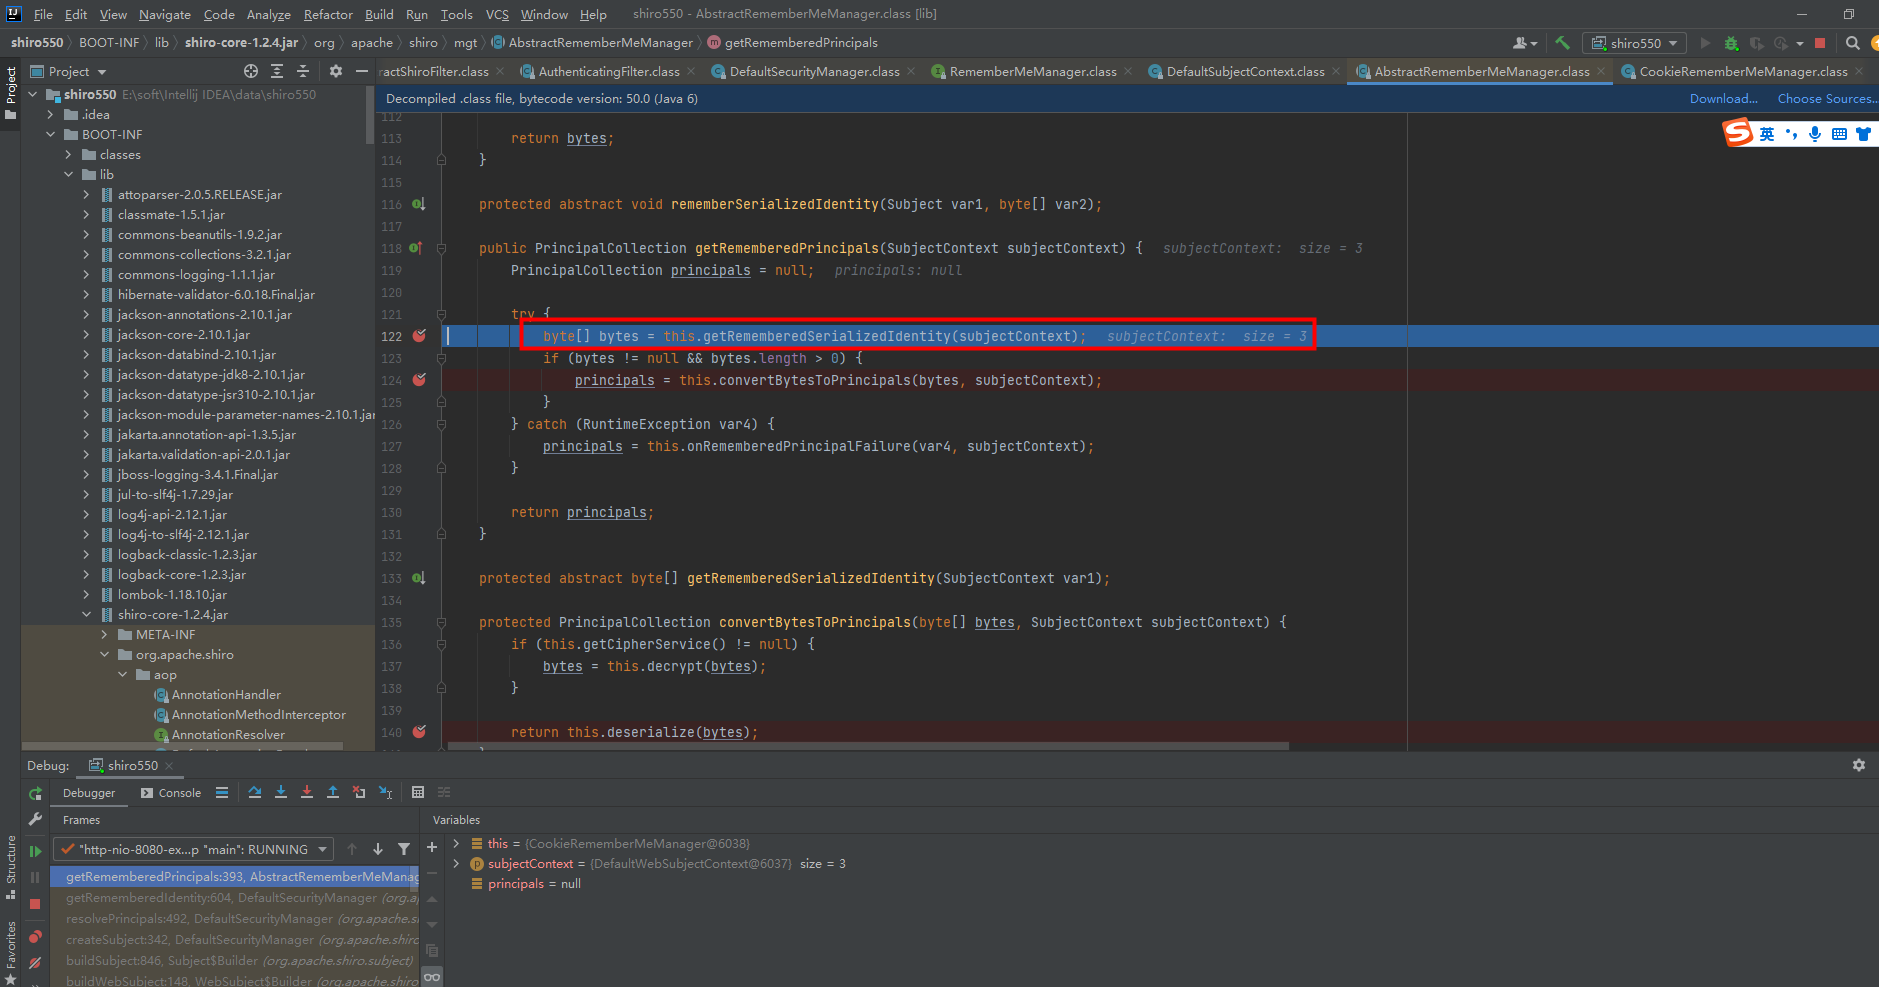Open the VCS menu
The height and width of the screenshot is (987, 1879).
tap(497, 14)
